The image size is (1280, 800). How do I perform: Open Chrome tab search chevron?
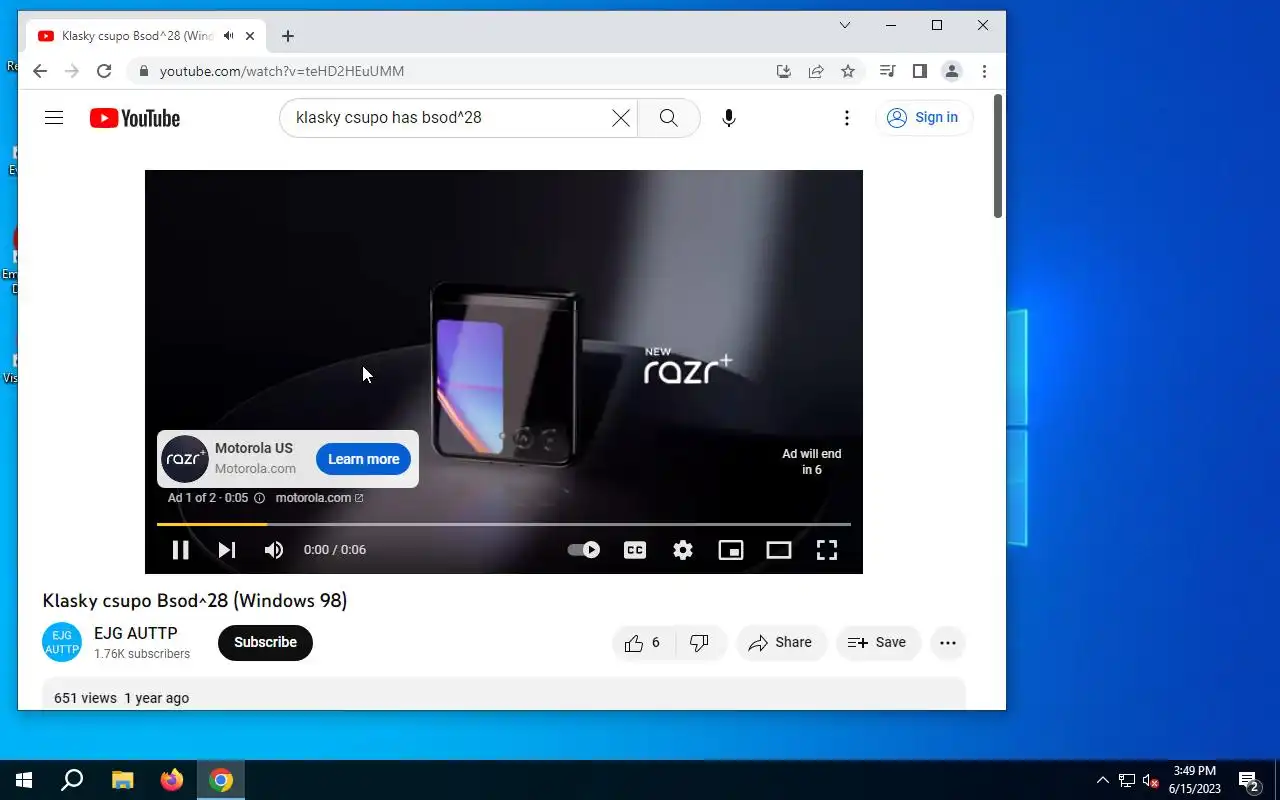click(x=845, y=25)
